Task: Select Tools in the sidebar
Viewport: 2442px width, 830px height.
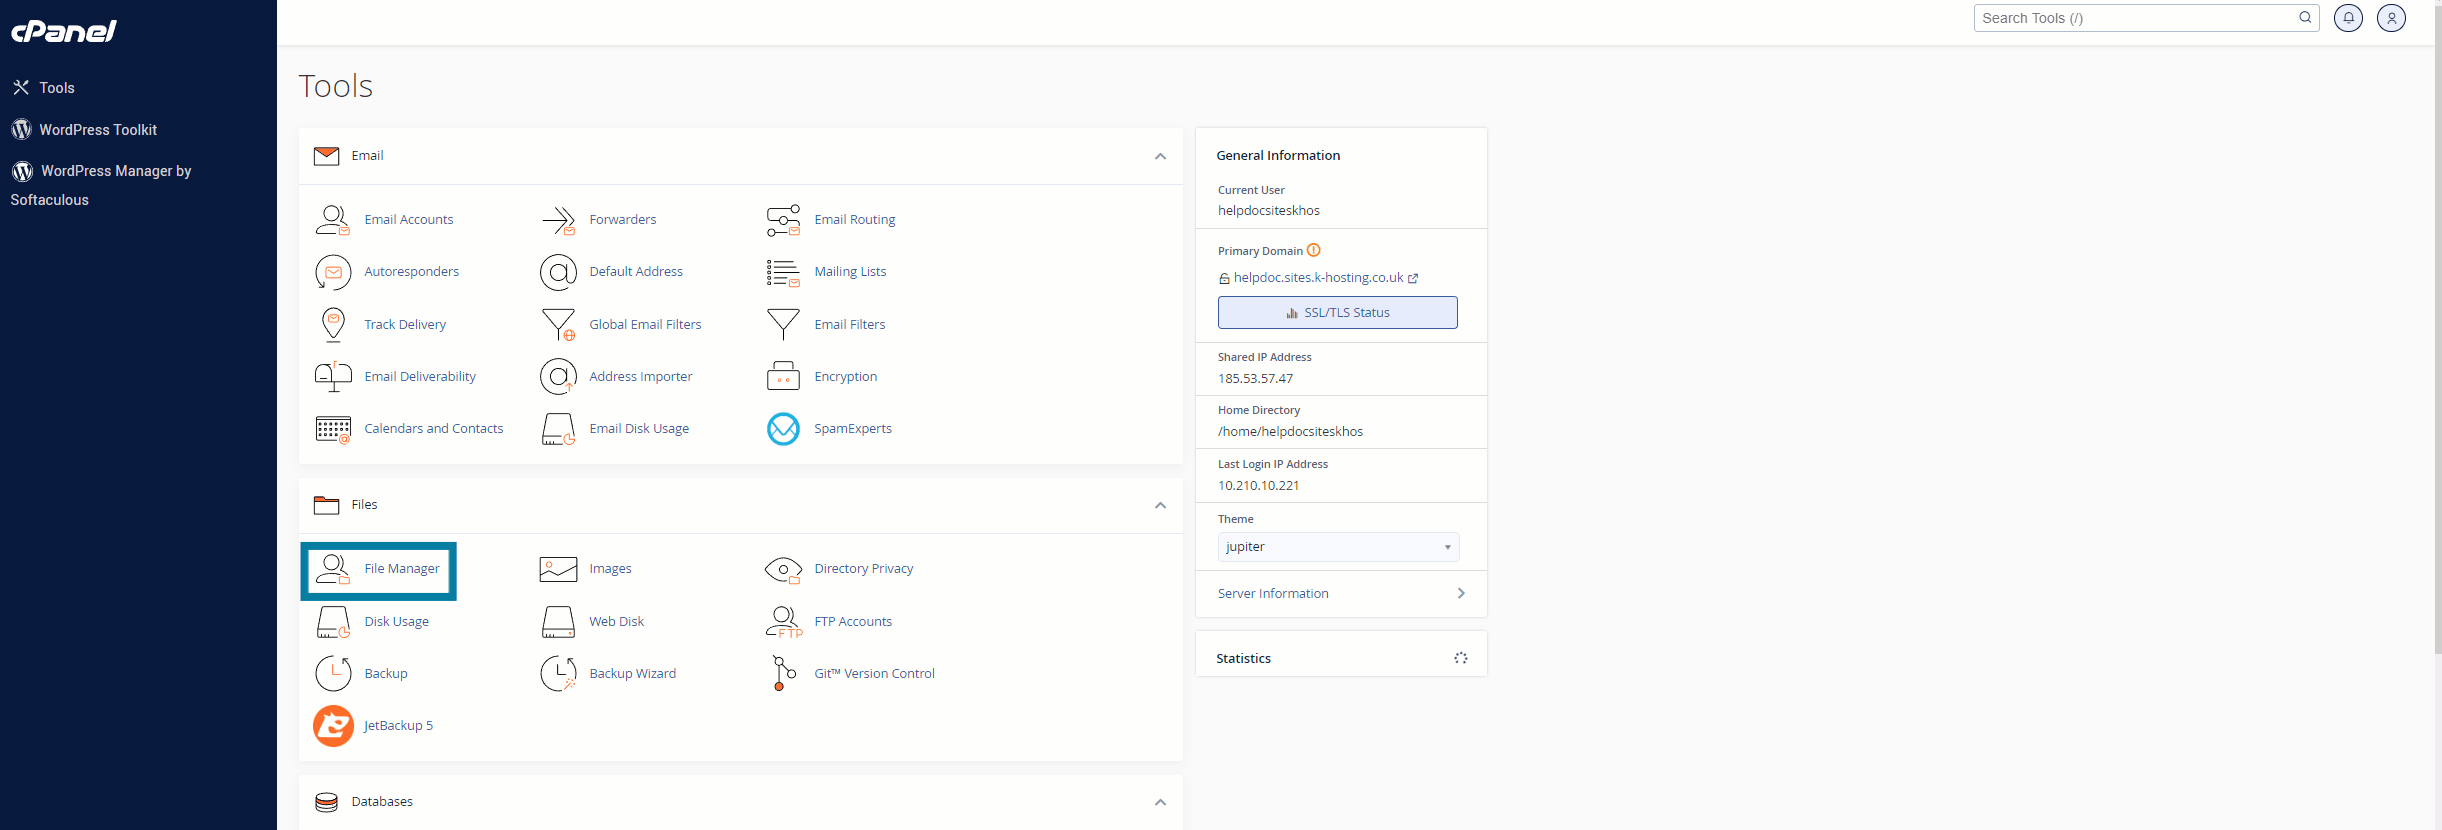Action: coord(45,88)
